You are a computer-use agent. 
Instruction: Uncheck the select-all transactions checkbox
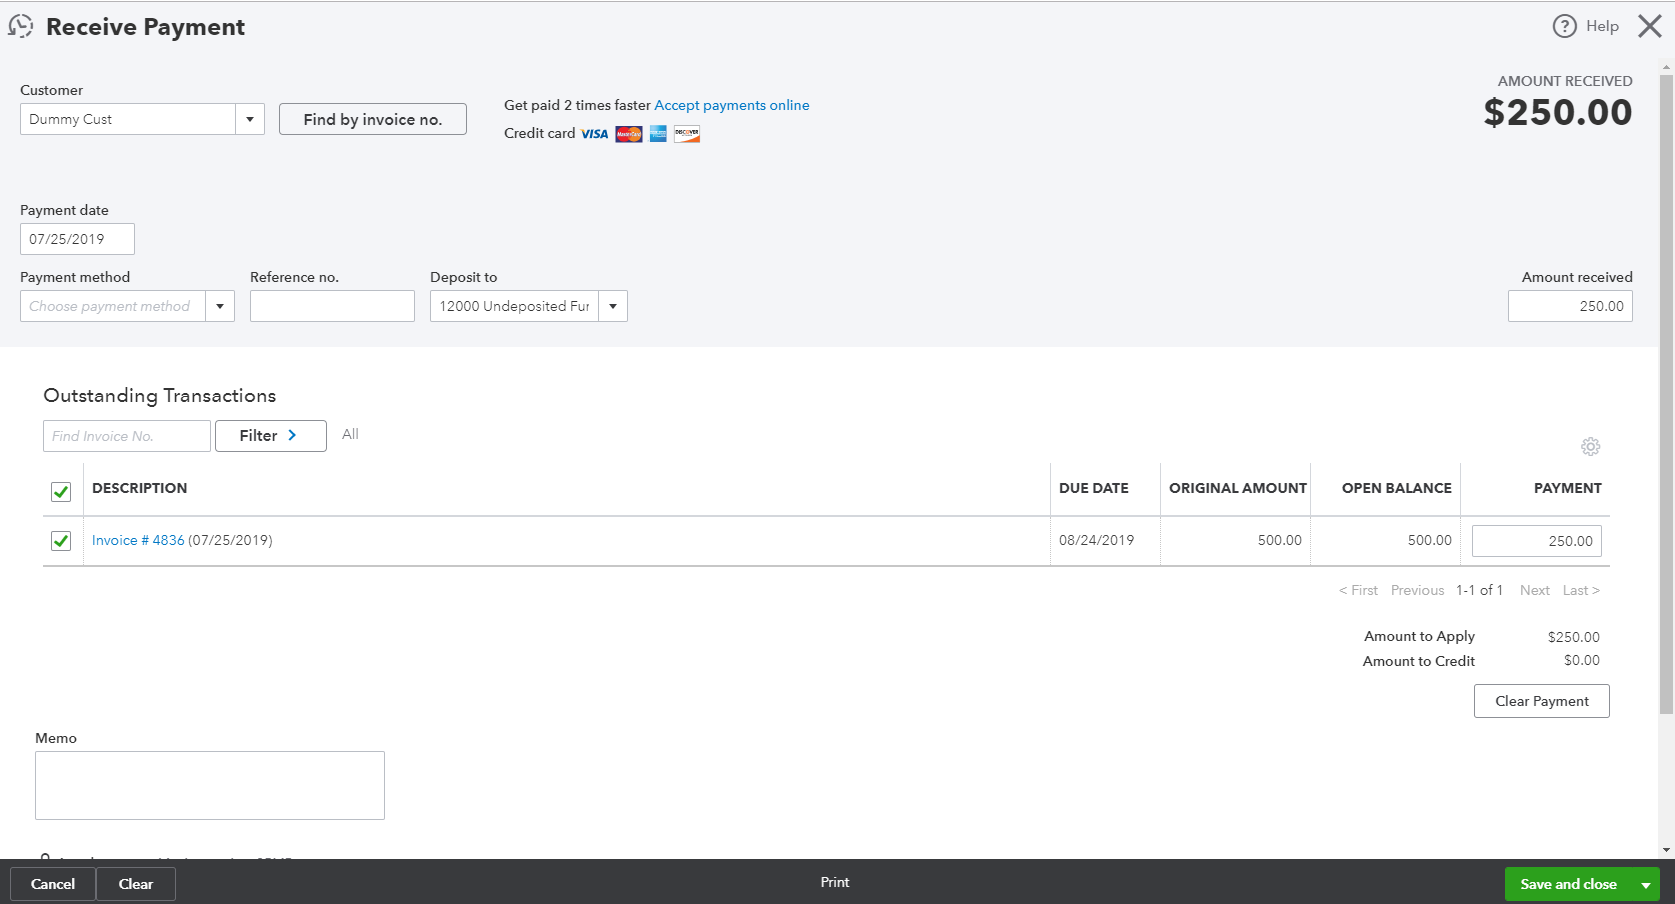[x=61, y=492]
